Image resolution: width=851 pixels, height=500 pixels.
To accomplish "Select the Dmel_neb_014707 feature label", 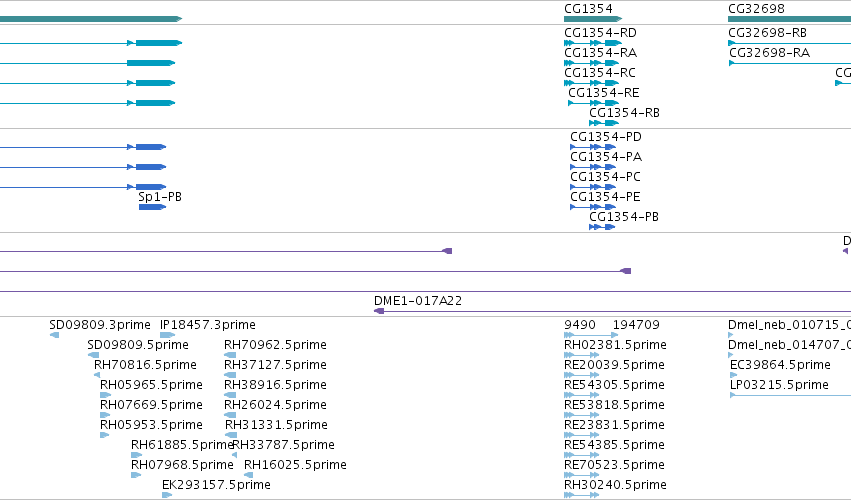I will click(789, 345).
